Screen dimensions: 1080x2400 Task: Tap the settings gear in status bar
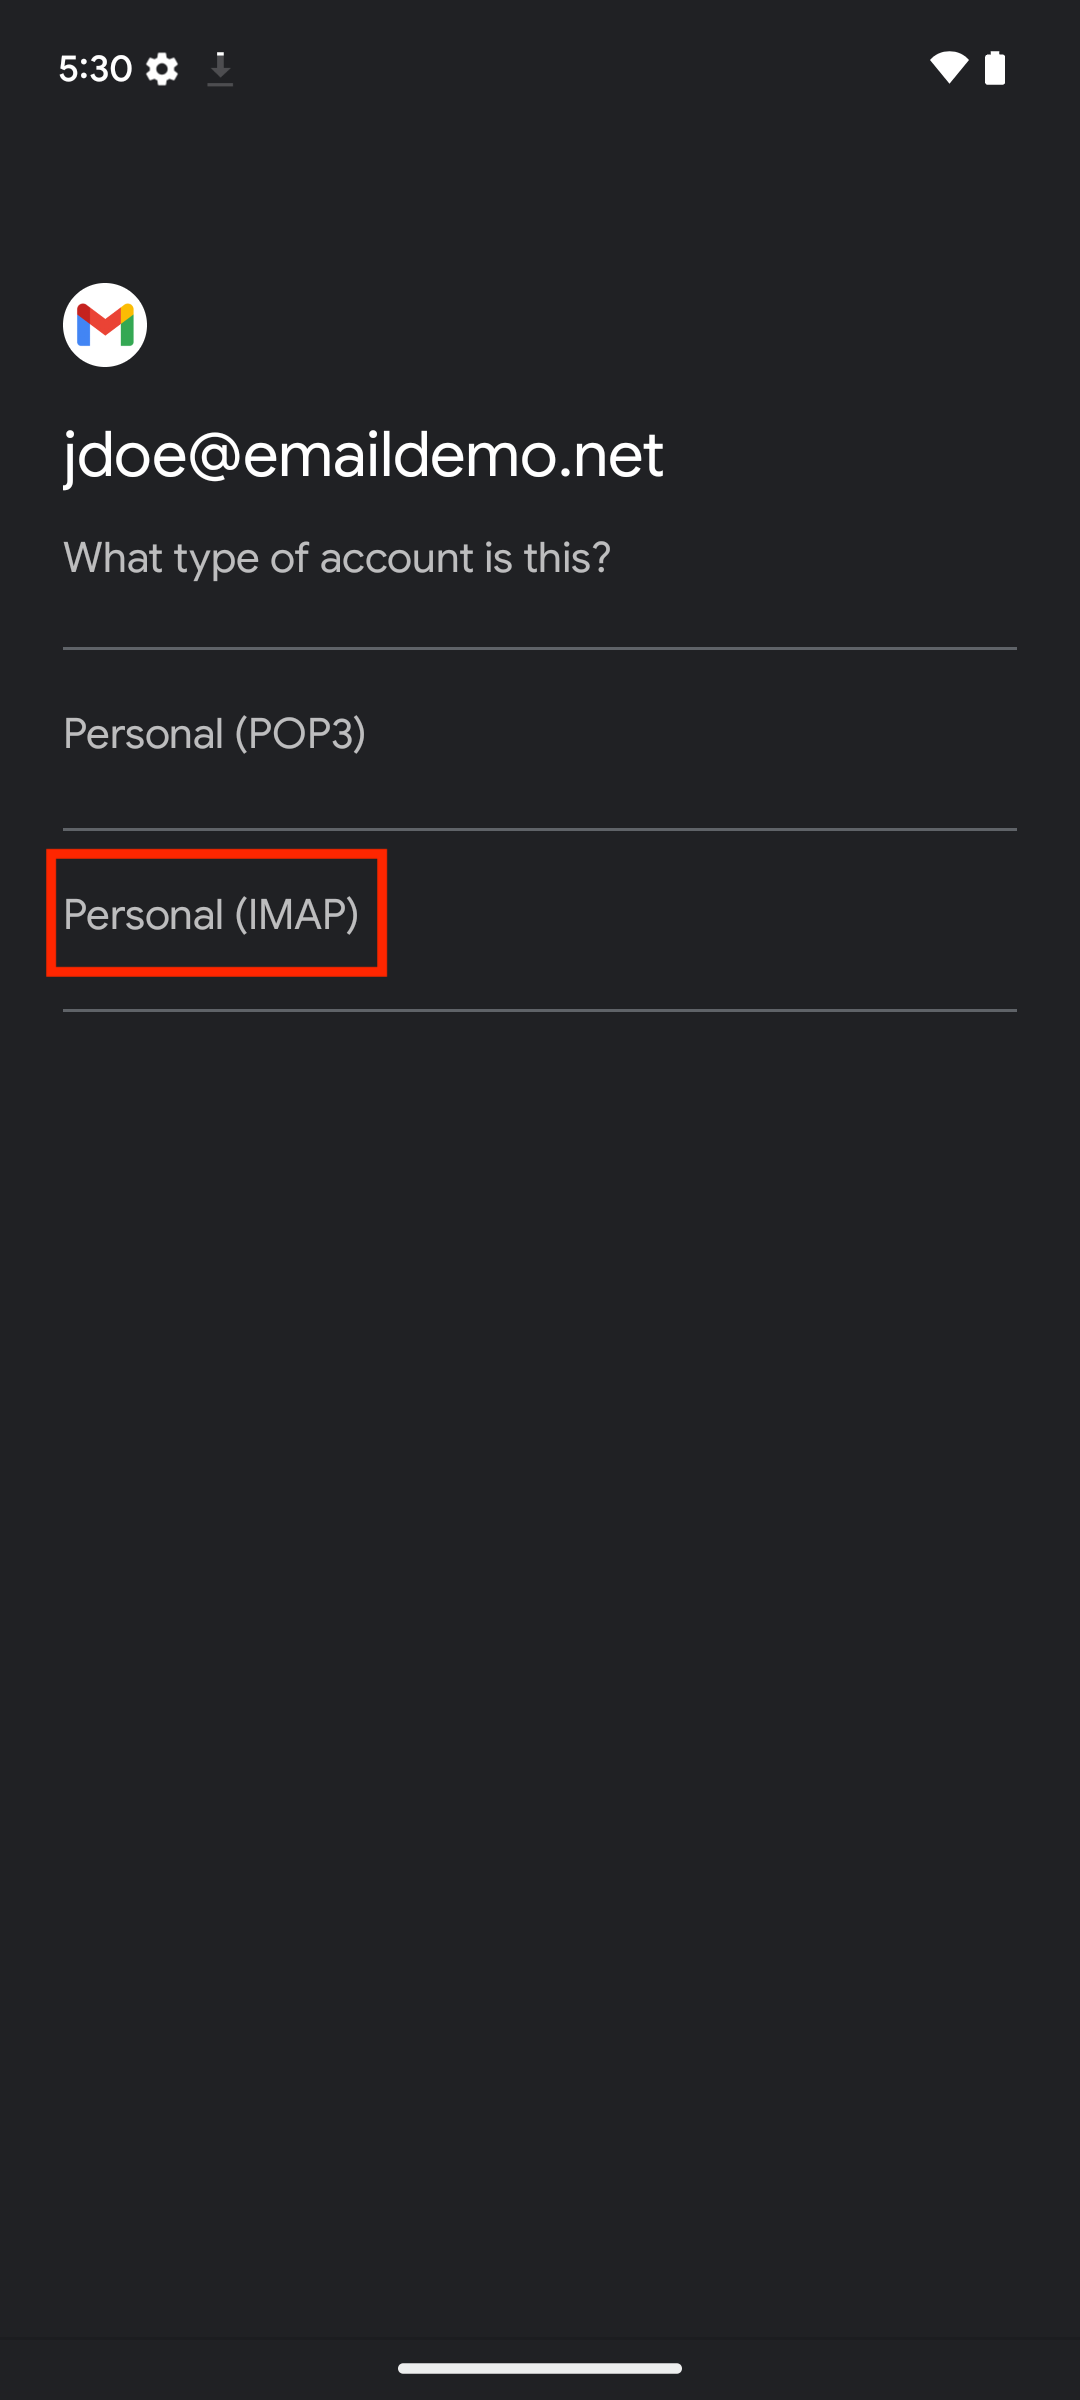[x=162, y=69]
